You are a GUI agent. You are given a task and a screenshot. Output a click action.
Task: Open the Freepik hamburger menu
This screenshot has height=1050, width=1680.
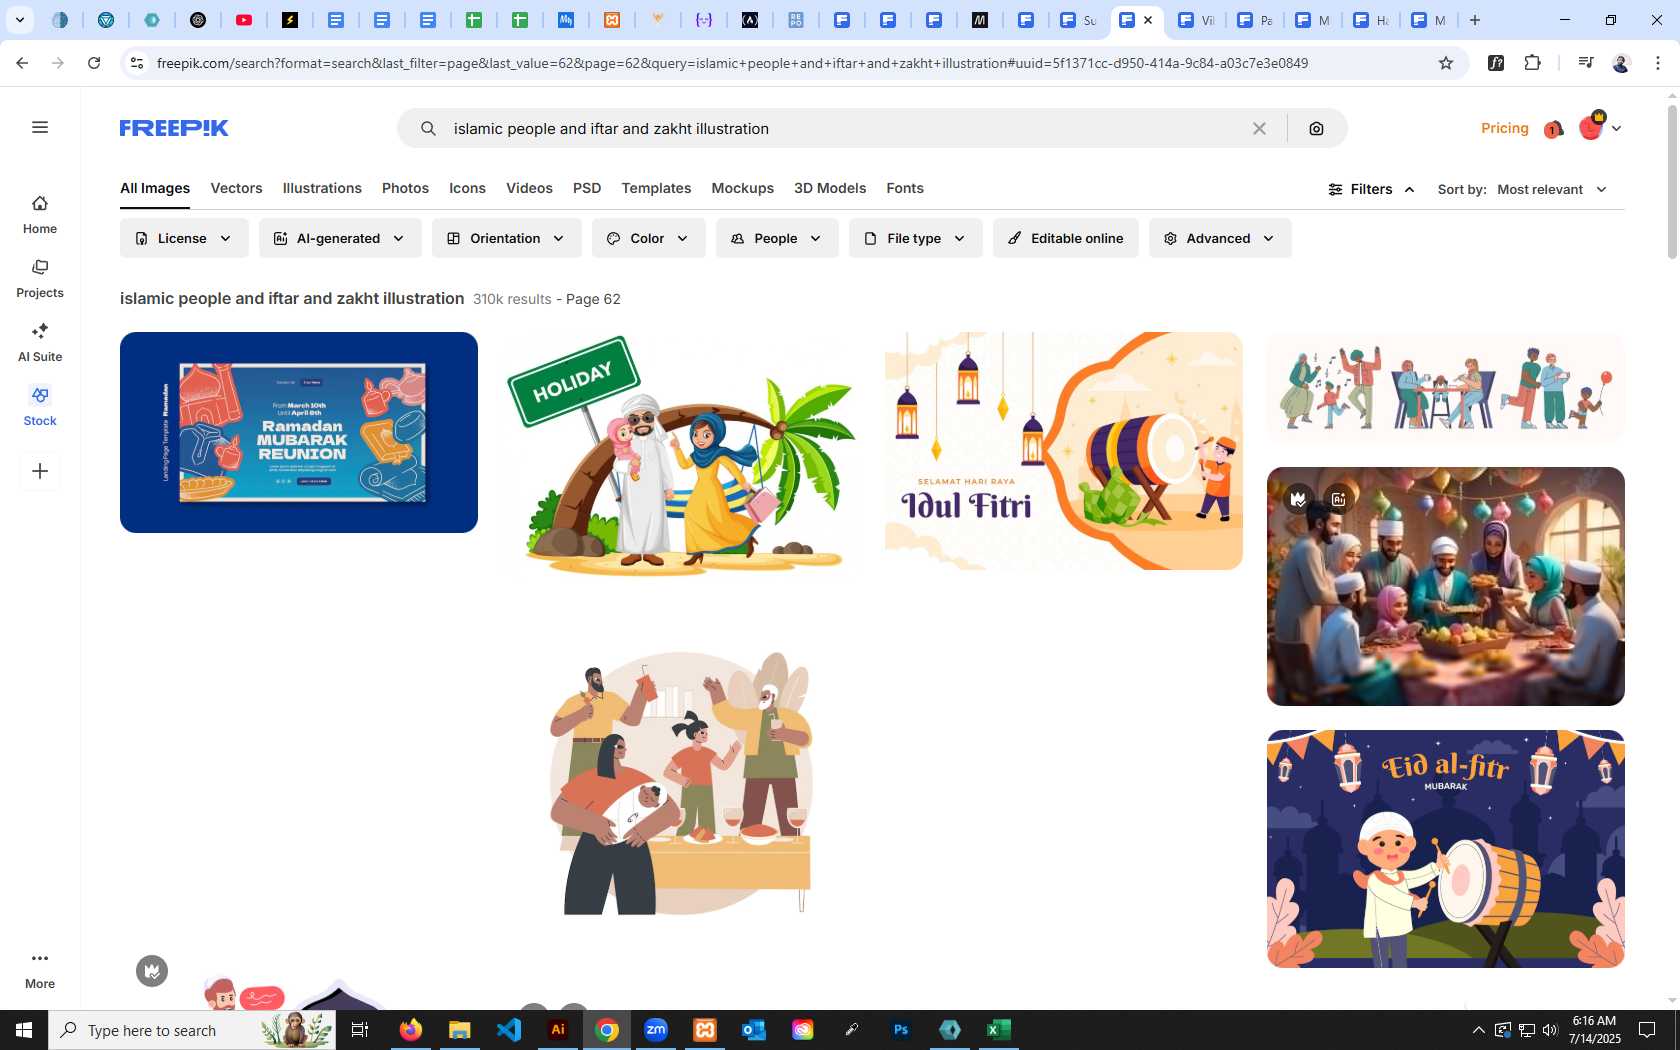40,127
